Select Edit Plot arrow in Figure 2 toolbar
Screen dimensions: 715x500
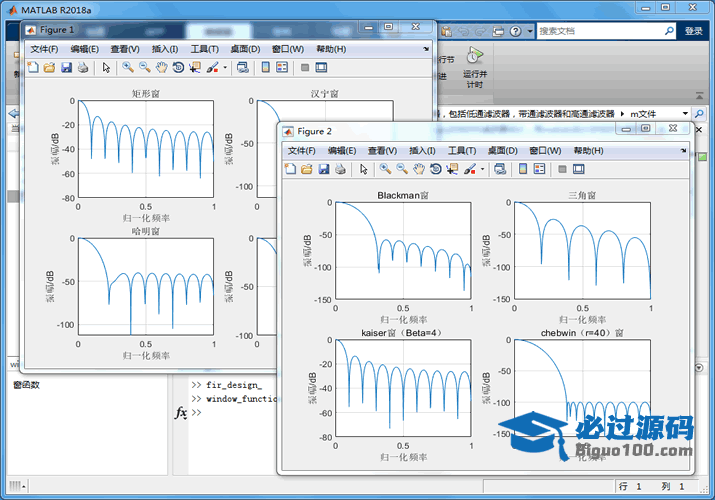coord(363,169)
